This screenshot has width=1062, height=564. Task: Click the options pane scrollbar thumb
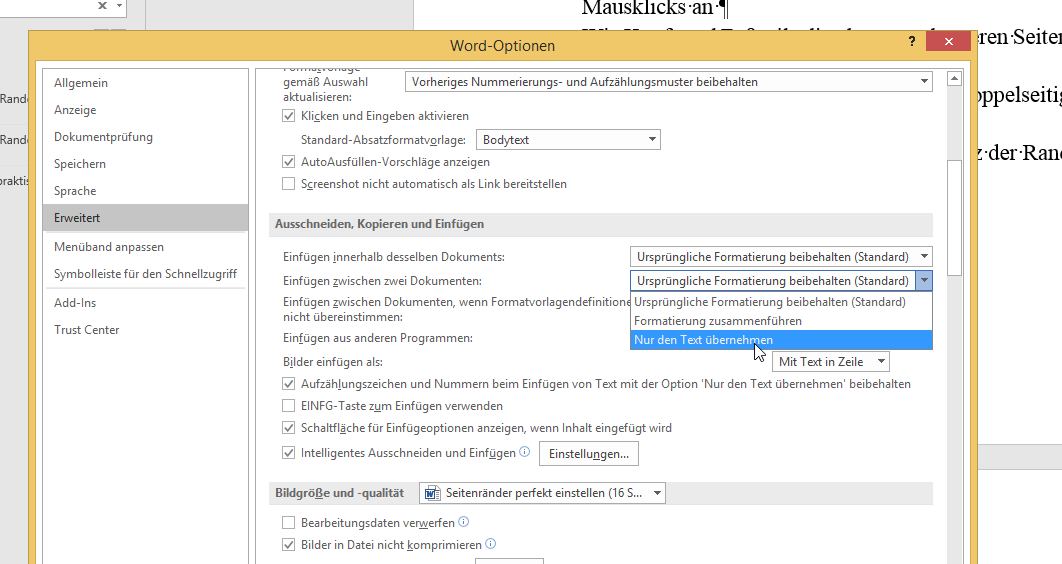[x=954, y=217]
